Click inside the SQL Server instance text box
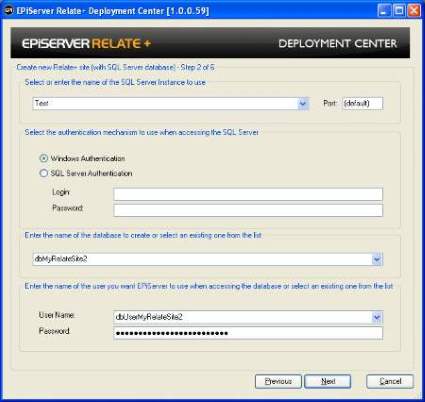This screenshot has width=425, height=402. pyautogui.click(x=165, y=104)
